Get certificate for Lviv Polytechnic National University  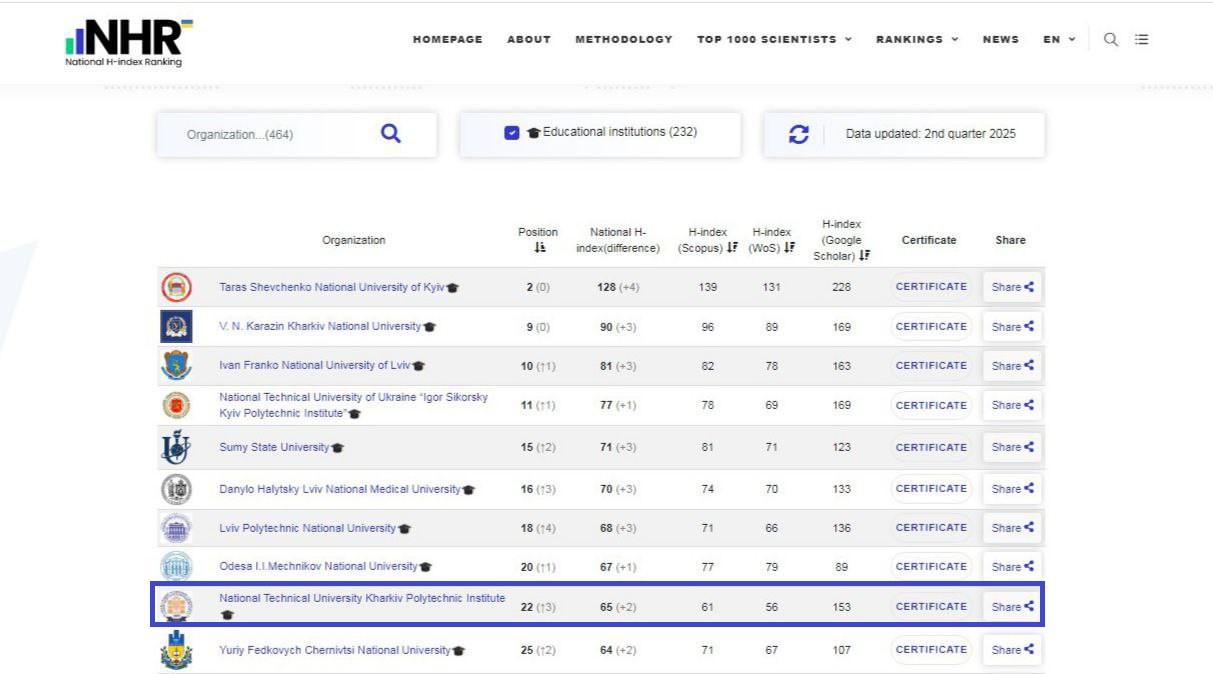tap(931, 528)
